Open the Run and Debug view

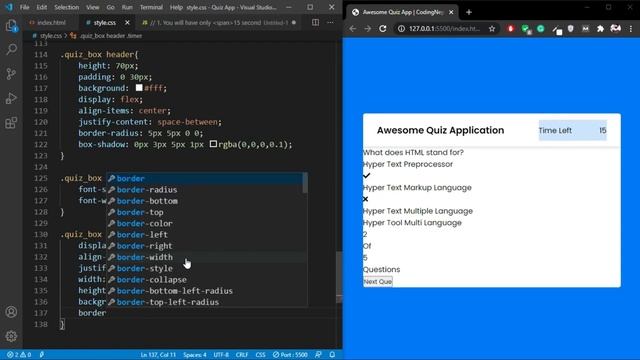(x=11, y=98)
